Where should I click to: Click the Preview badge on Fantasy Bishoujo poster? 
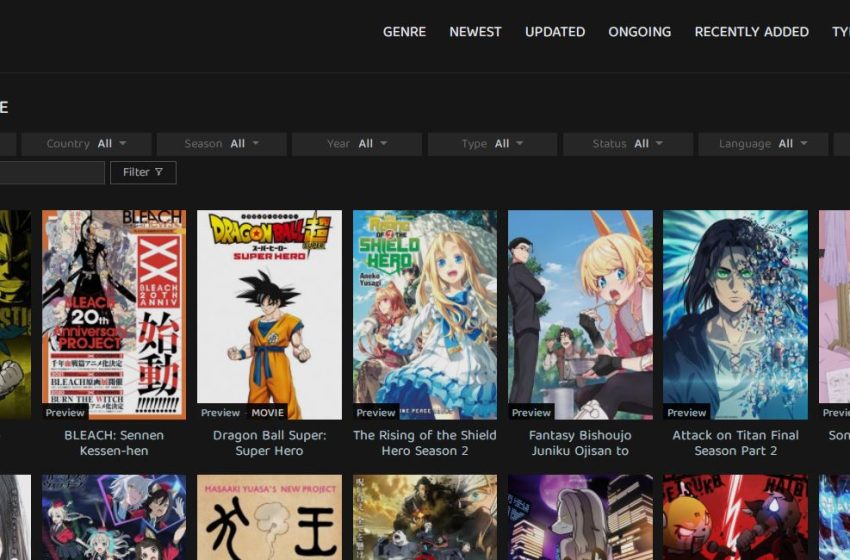[531, 413]
